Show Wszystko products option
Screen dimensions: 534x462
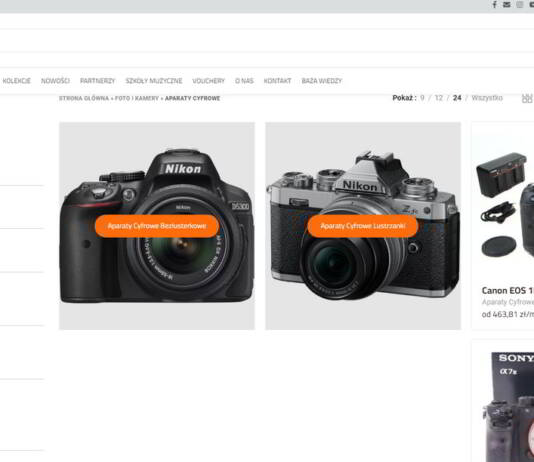click(x=487, y=98)
